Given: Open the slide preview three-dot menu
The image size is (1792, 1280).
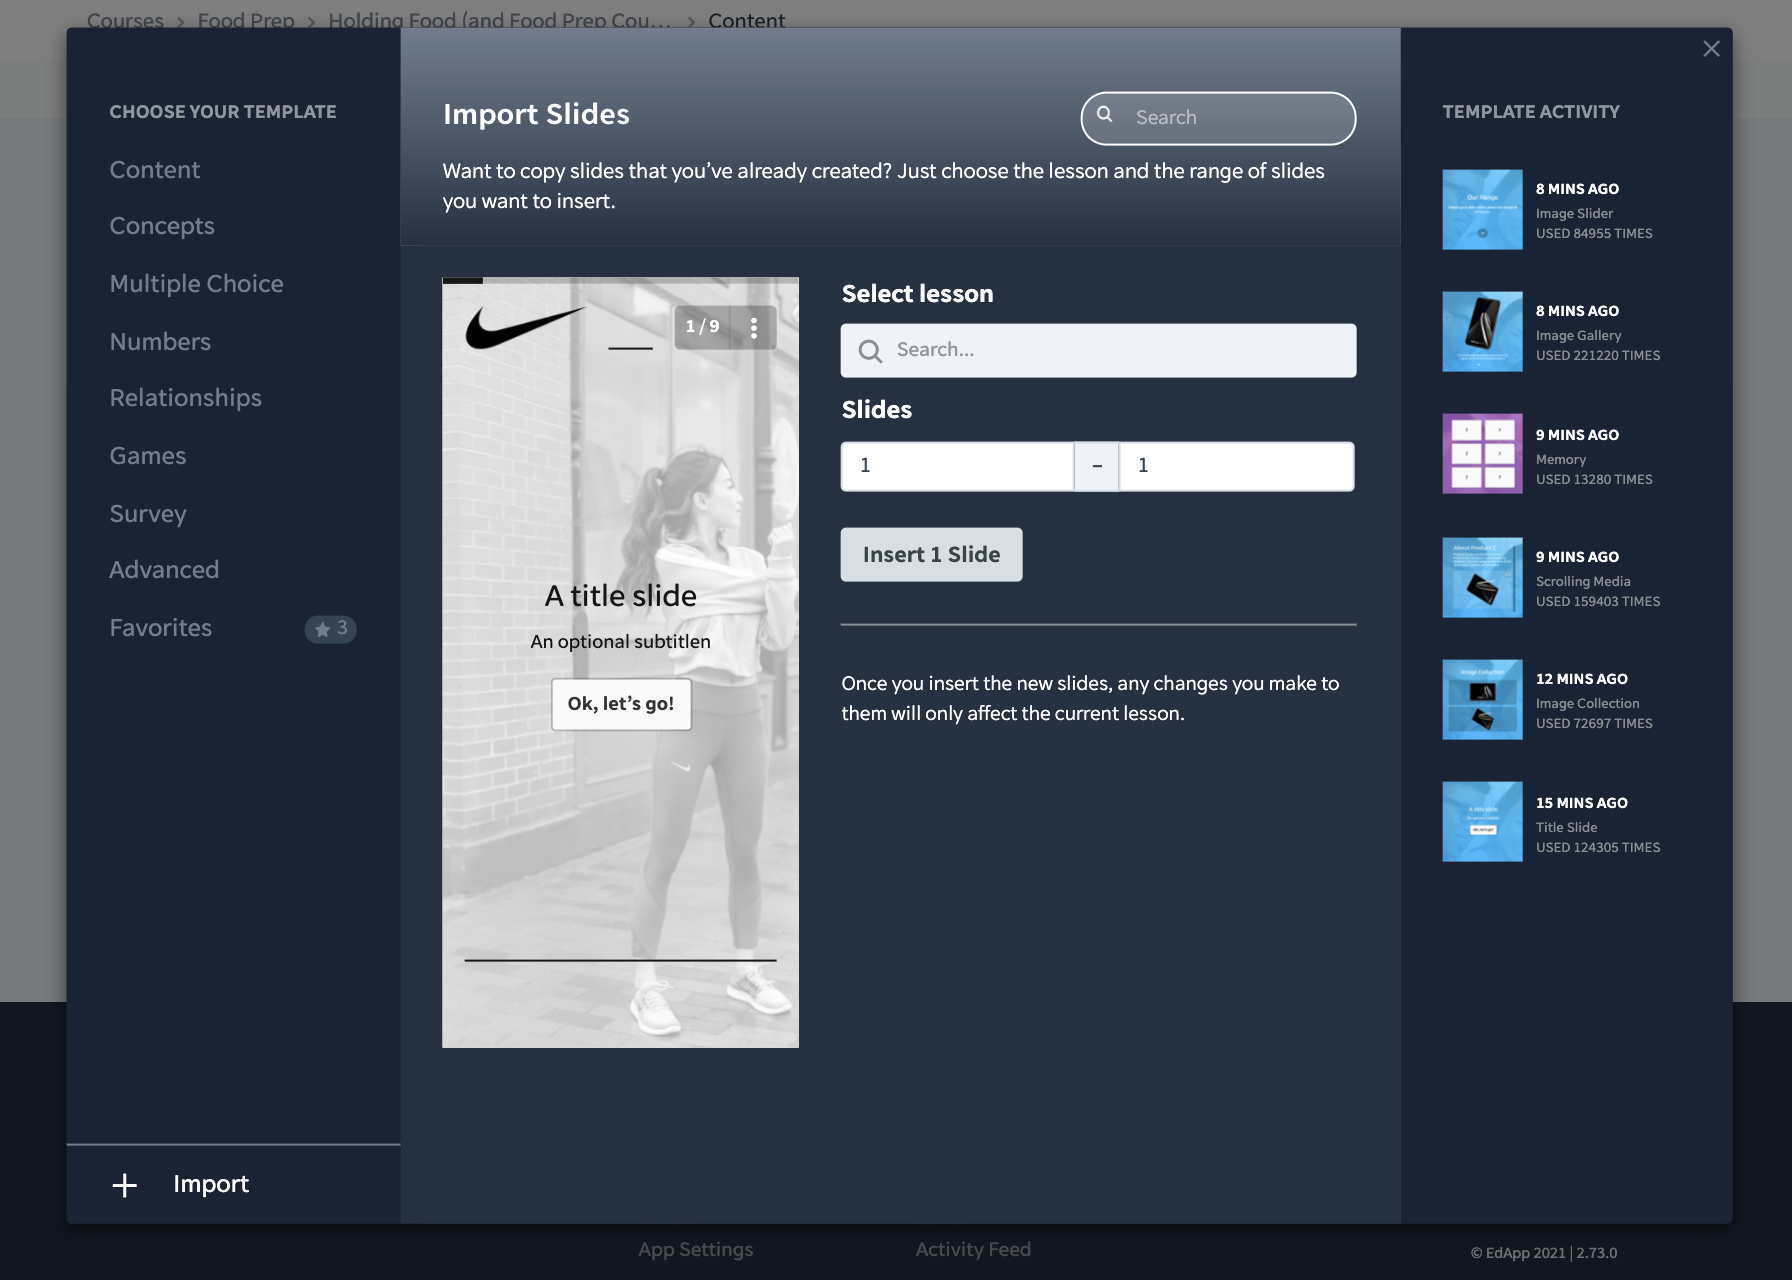Looking at the screenshot, I should tap(754, 327).
